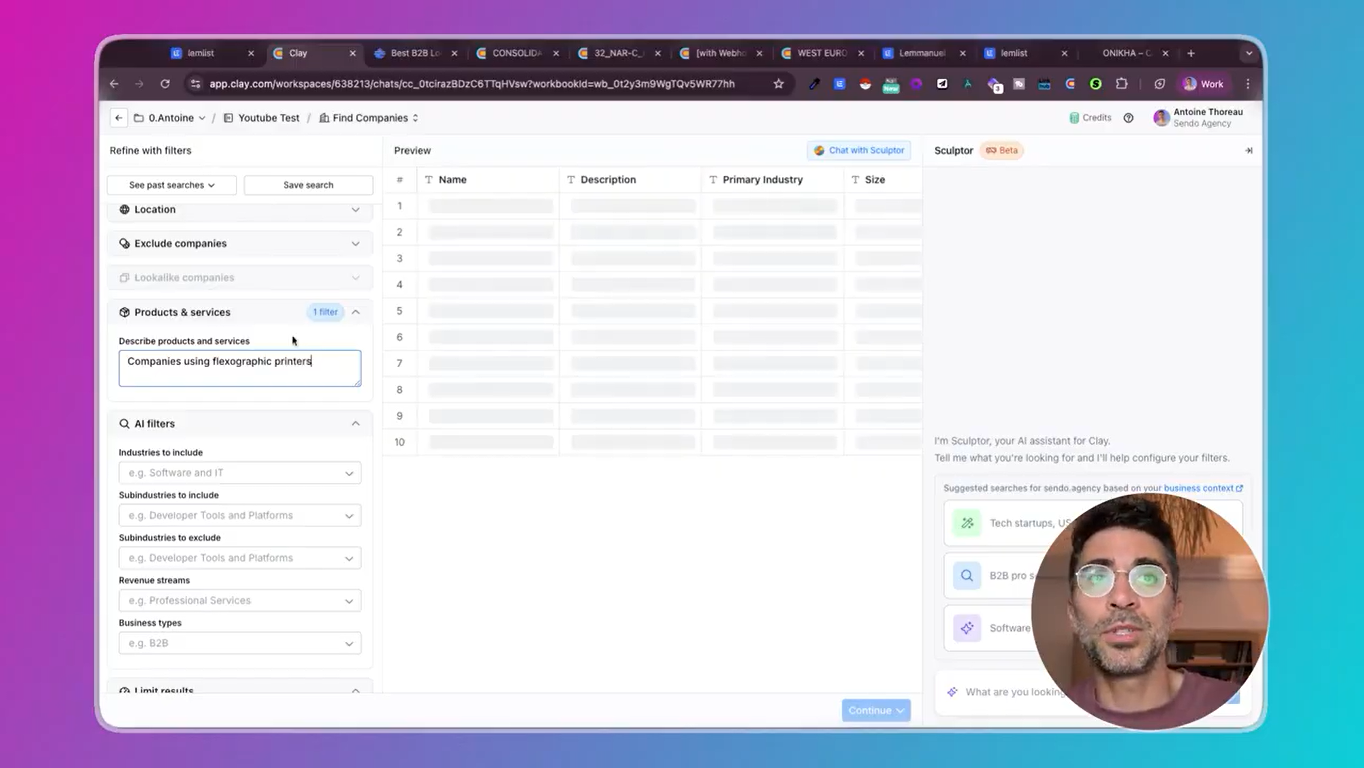Collapse the Products & services section

355,312
